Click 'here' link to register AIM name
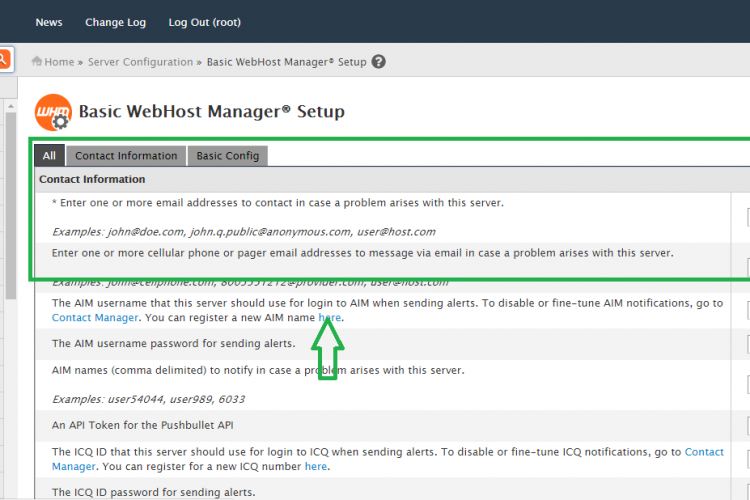 click(330, 318)
